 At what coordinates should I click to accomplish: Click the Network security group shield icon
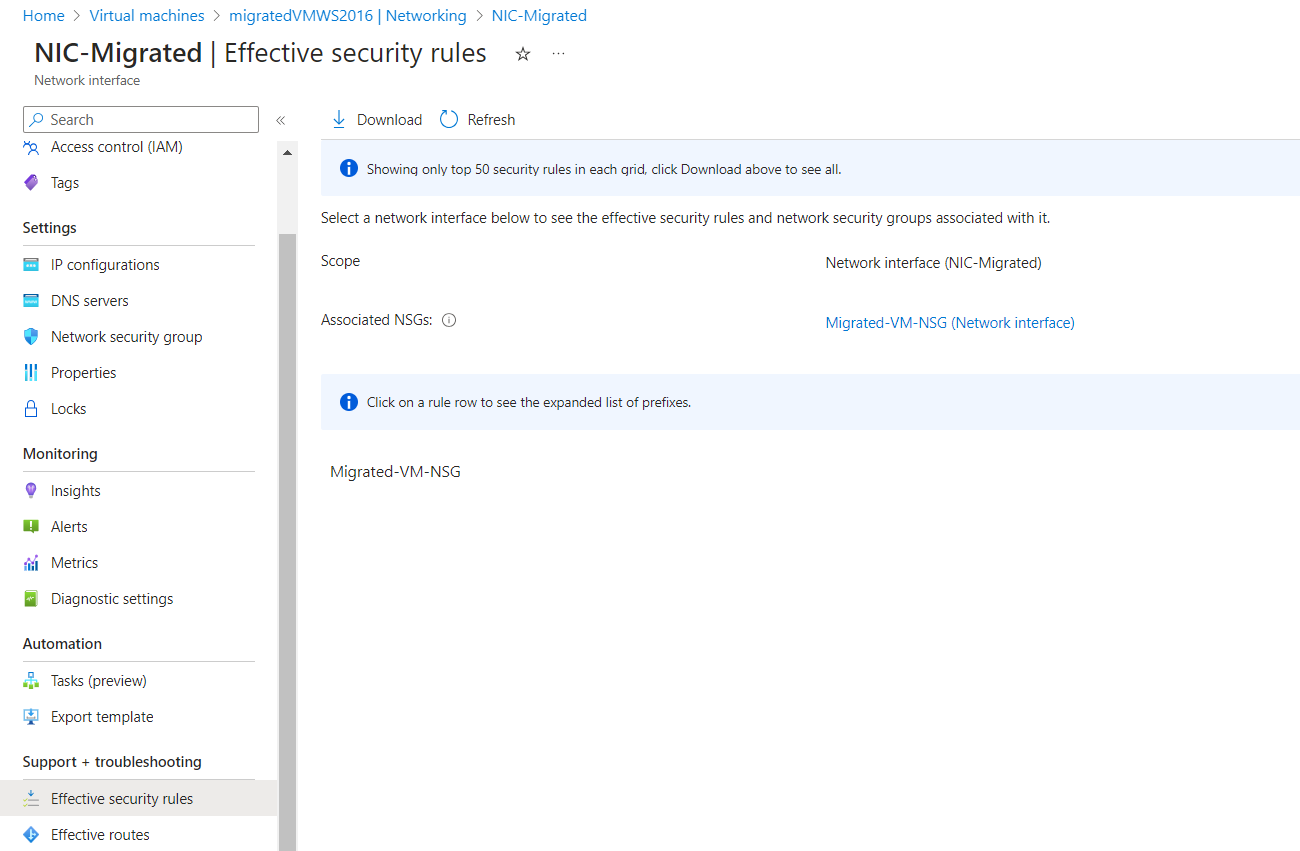(31, 337)
